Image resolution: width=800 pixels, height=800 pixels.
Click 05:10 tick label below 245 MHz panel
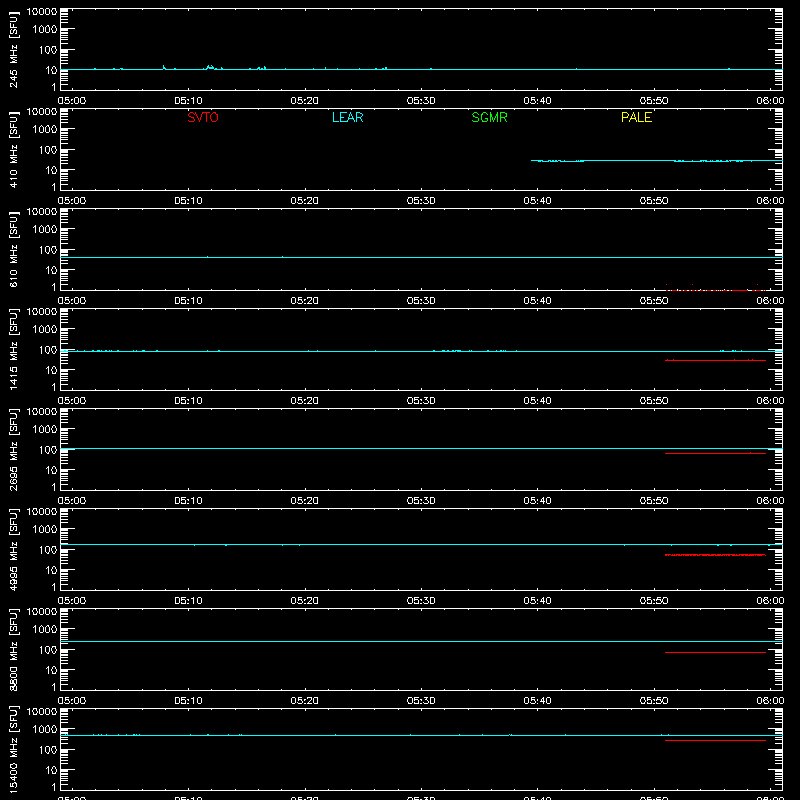pos(188,101)
